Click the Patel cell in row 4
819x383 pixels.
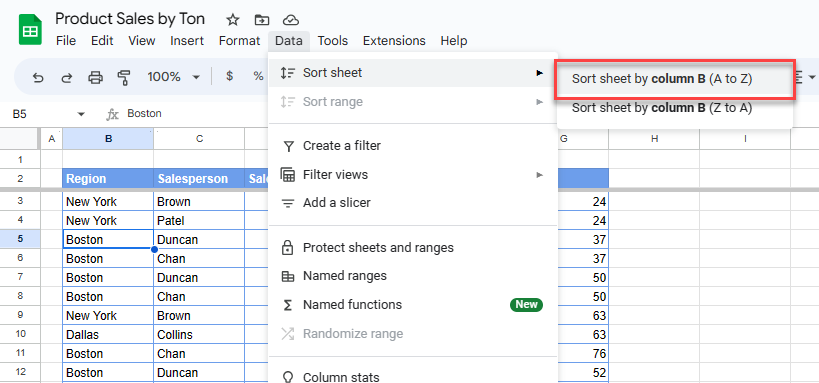coord(199,220)
